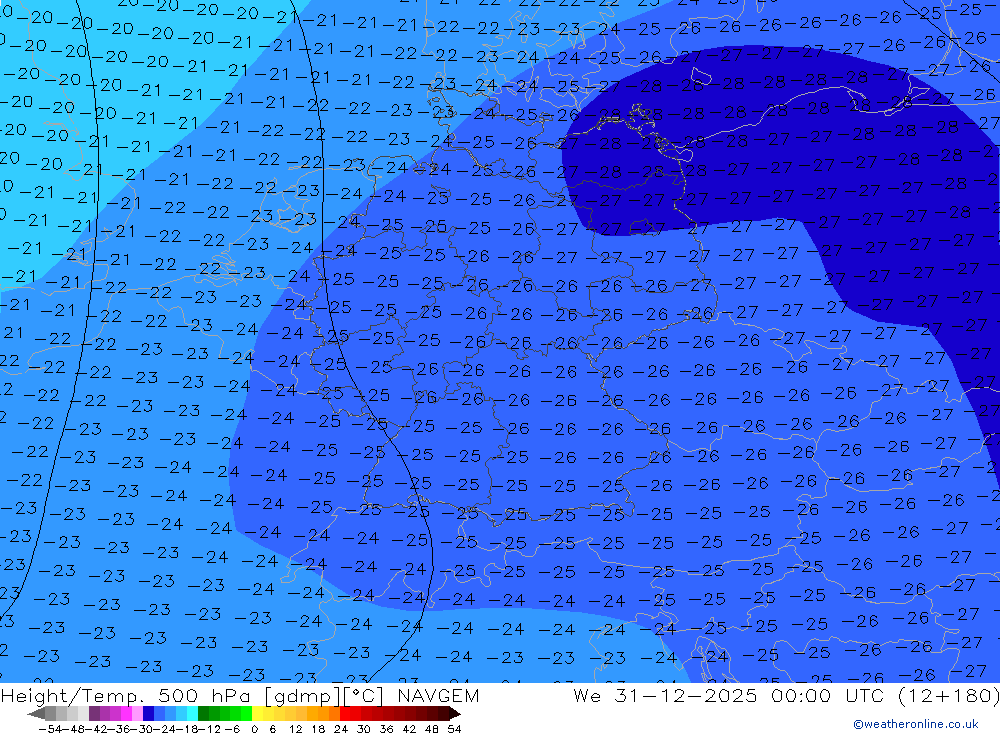Click the gray left arrow end of color bar
Viewport: 1000px width, 733px height.
point(36,714)
